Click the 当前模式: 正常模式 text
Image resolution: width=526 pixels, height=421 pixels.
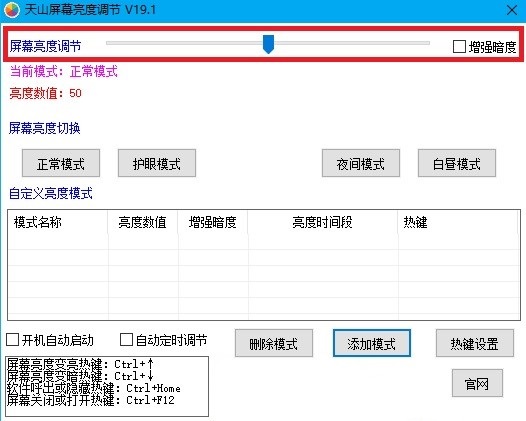pyautogui.click(x=64, y=71)
